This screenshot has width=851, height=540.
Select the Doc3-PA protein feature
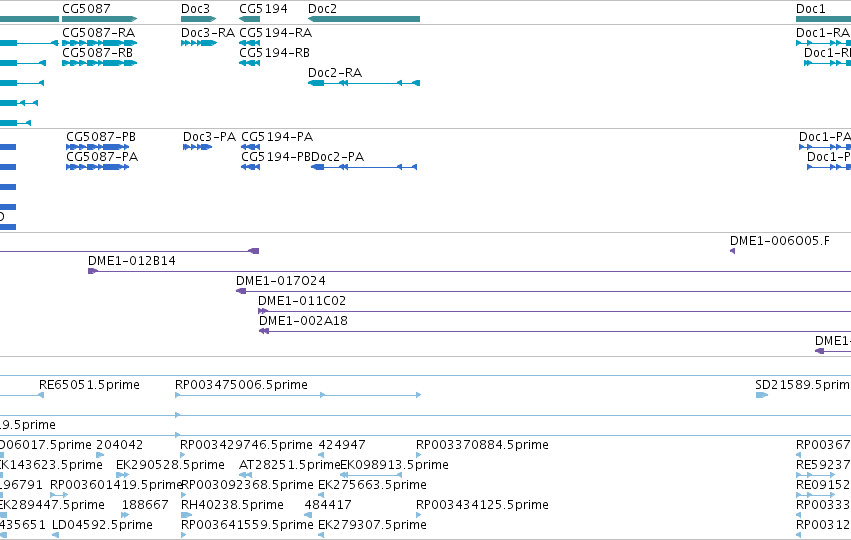pos(198,147)
